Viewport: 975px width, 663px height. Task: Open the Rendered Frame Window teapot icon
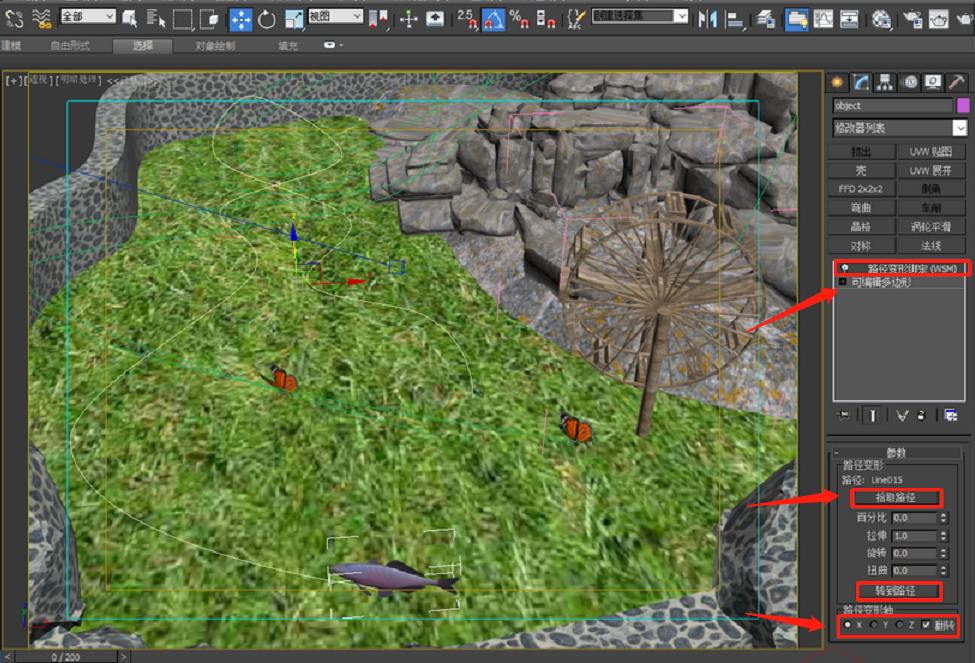938,19
